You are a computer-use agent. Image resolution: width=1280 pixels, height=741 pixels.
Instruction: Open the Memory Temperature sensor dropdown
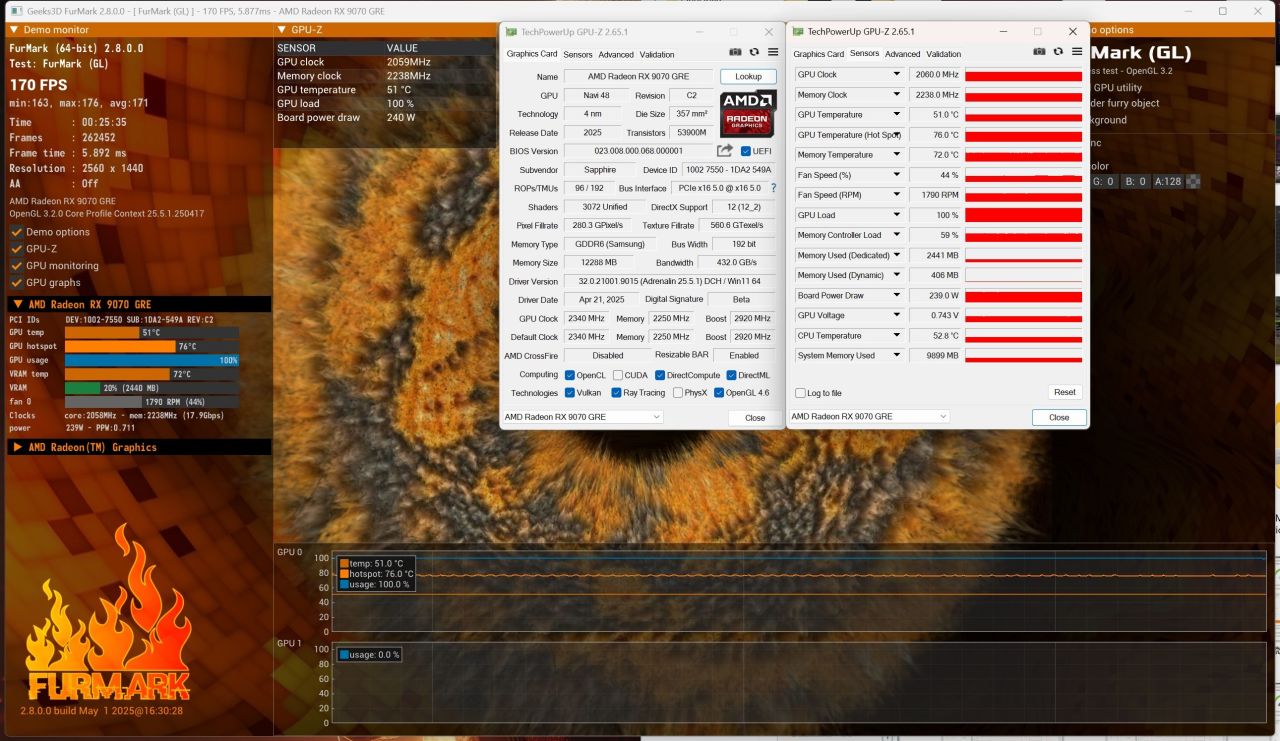[x=897, y=155]
